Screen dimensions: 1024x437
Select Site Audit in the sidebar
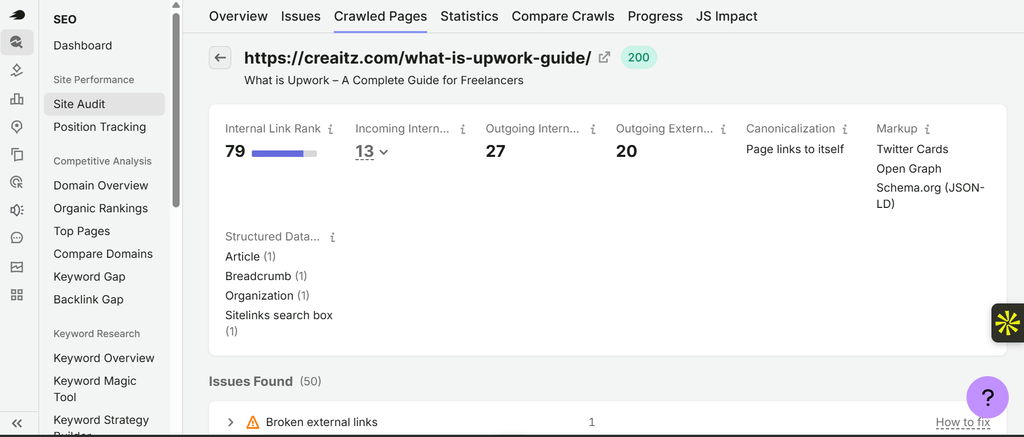[104, 104]
